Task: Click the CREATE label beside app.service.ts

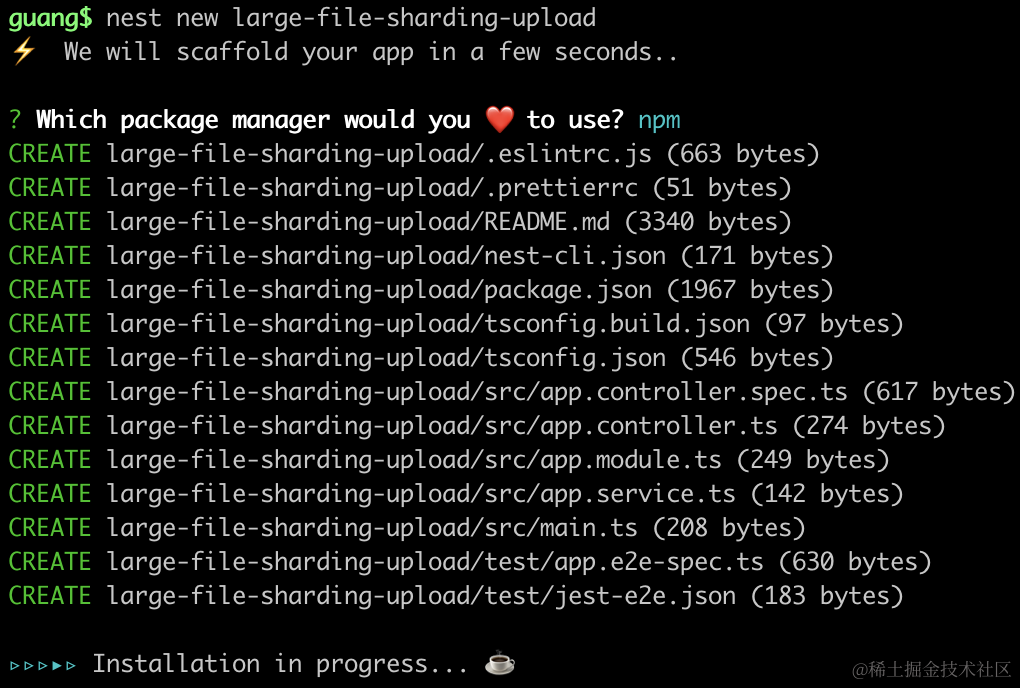Action: pos(50,494)
